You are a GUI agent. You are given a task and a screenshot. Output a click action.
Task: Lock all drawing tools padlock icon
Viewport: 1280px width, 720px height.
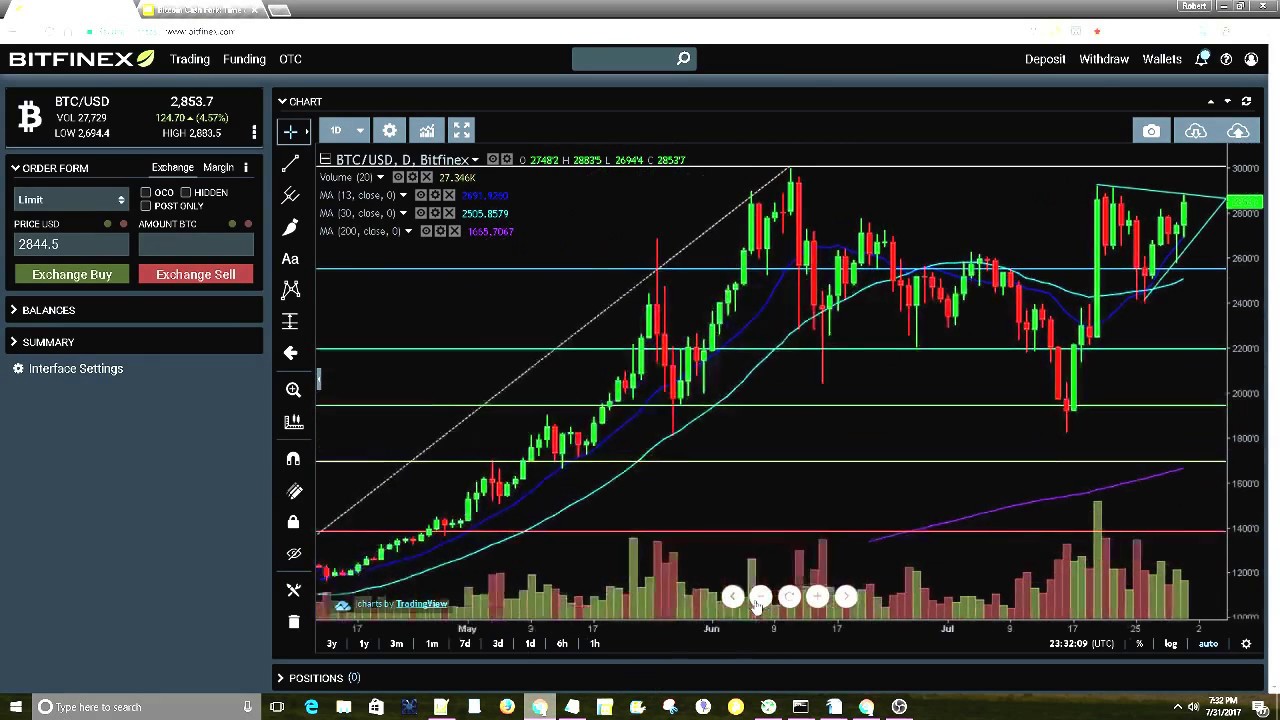[x=293, y=522]
